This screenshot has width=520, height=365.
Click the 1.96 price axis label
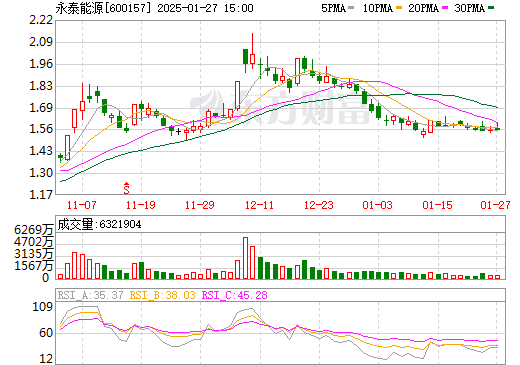tap(41, 64)
